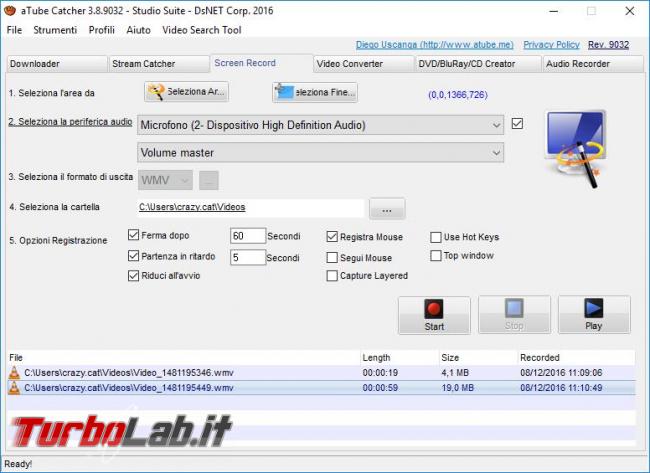Image resolution: width=650 pixels, height=473 pixels.
Task: Click the Play button
Action: click(x=594, y=314)
